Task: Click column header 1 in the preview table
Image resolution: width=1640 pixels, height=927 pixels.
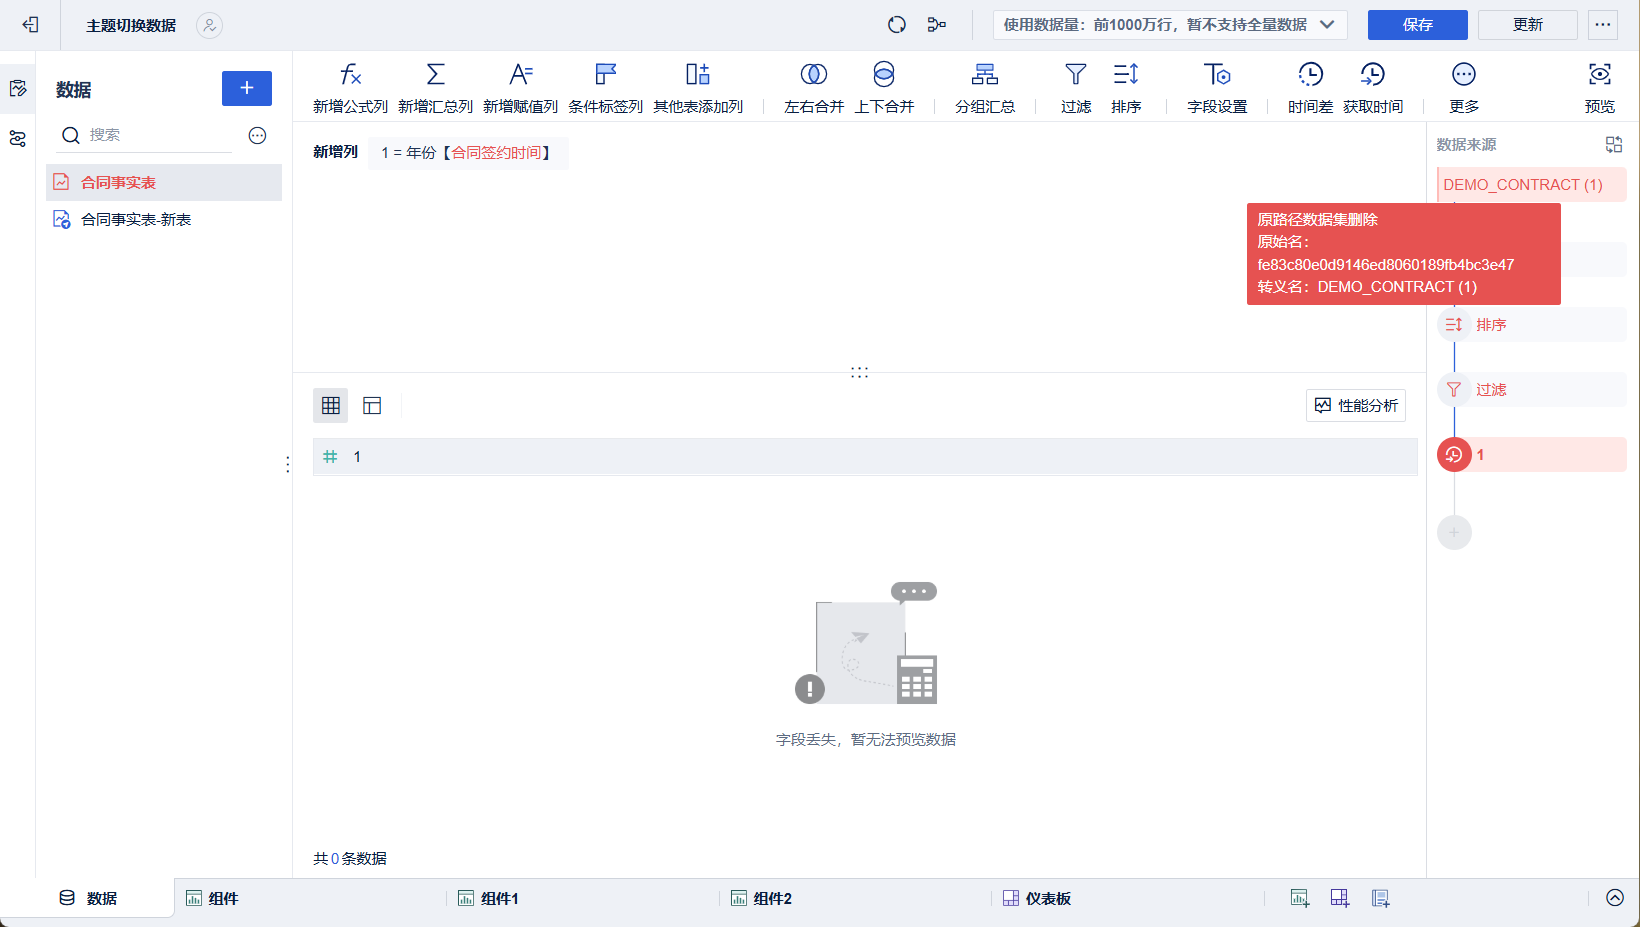Action: pos(865,456)
